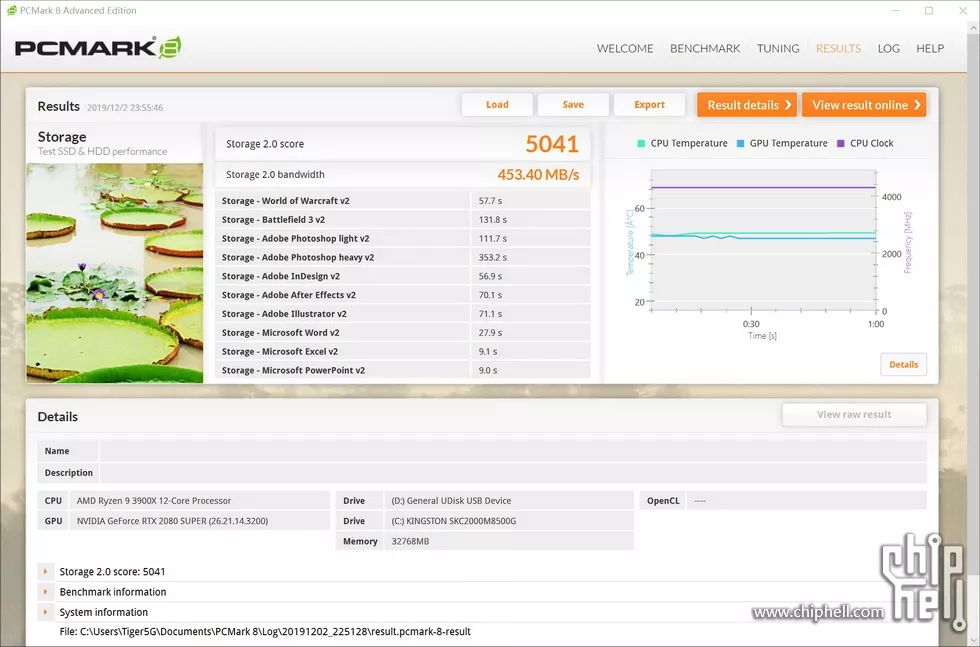Maximize the PCMark 8 window
This screenshot has width=980, height=647.
pos(929,11)
